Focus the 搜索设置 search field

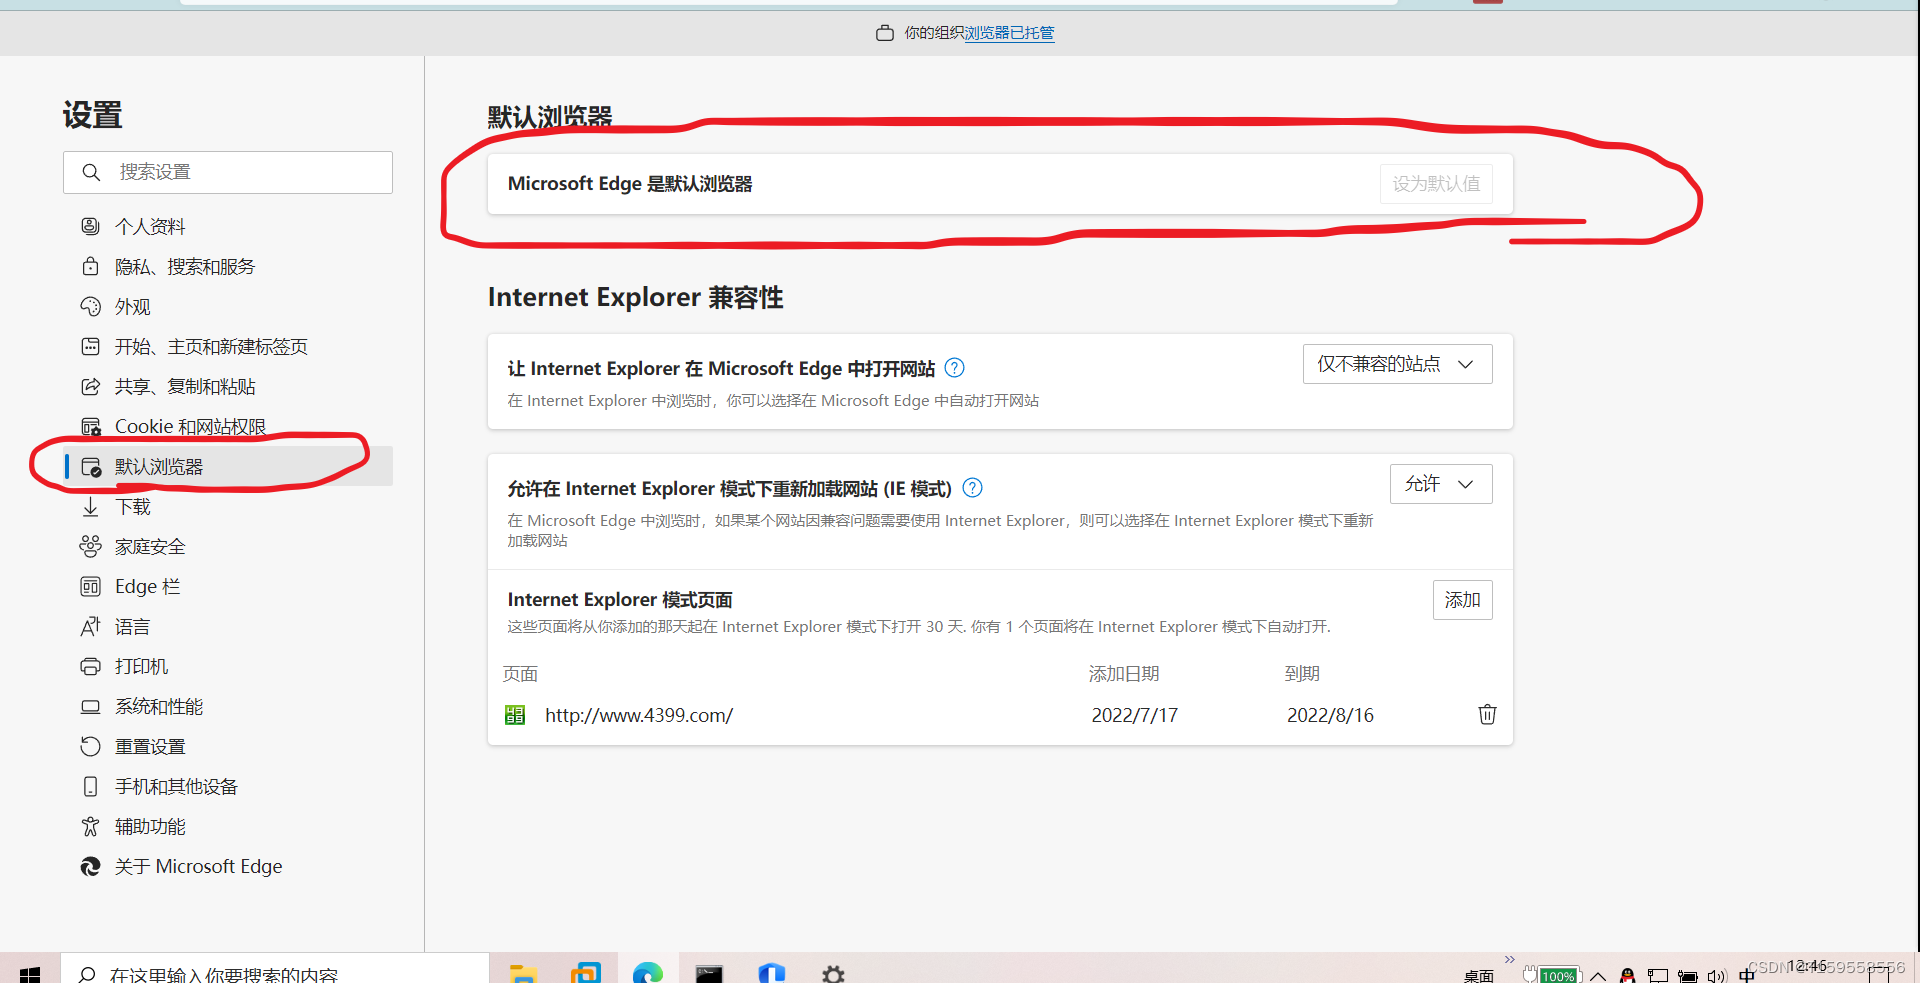(x=228, y=172)
